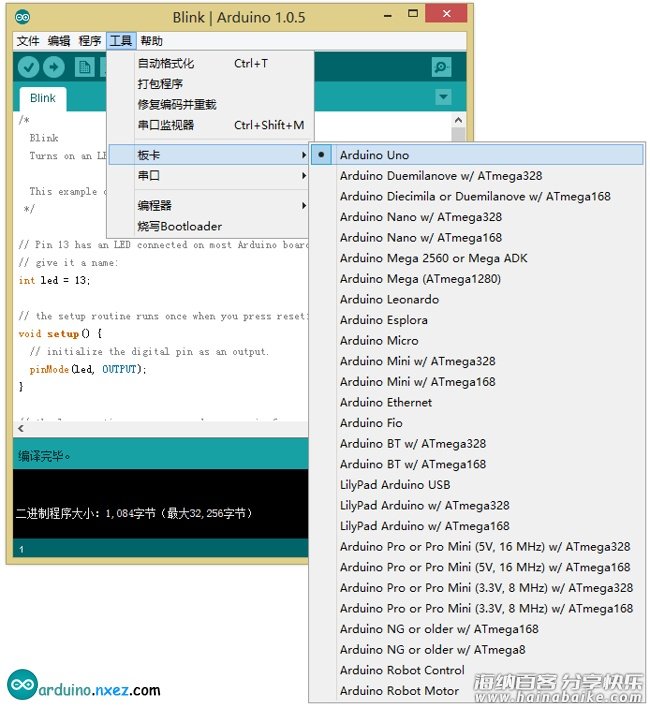Select Arduino Leonardo board
Screen dimensions: 650x708
pos(478,299)
